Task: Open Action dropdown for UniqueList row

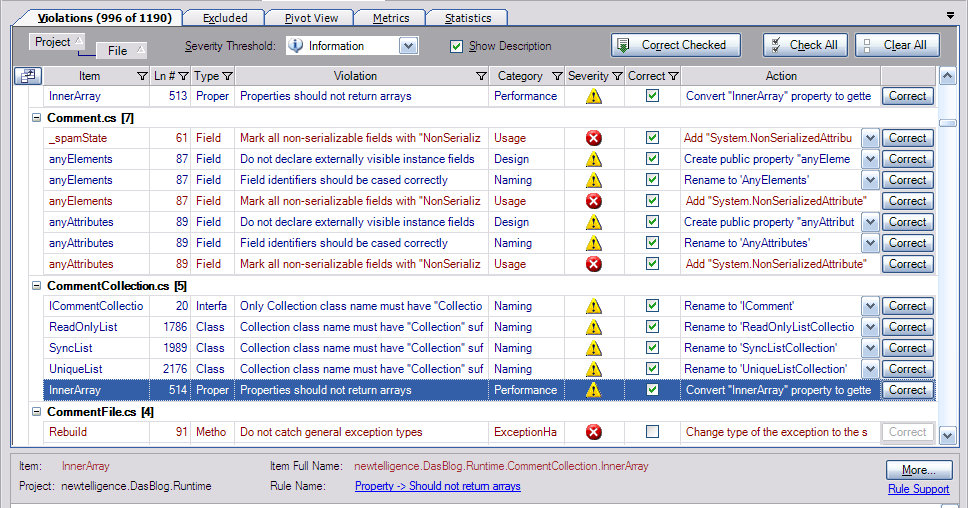Action: coord(869,369)
